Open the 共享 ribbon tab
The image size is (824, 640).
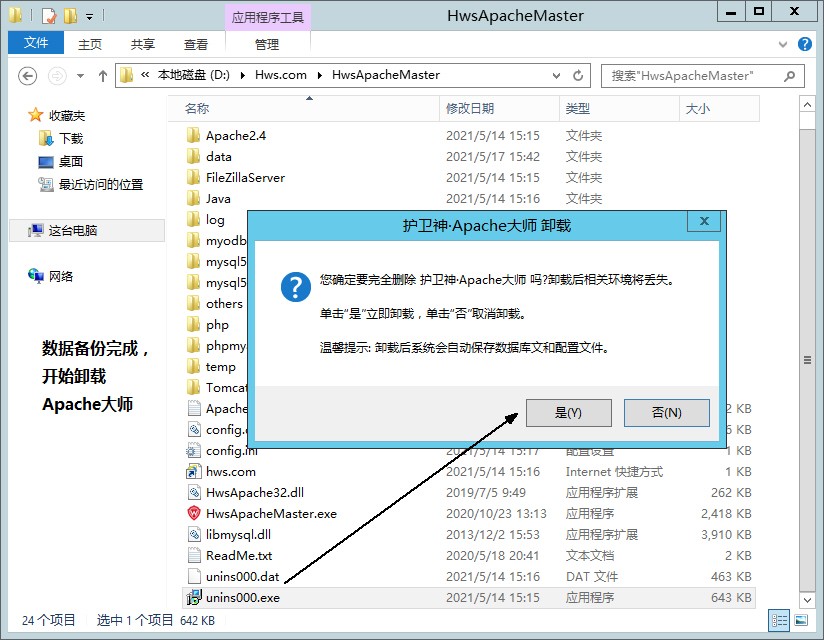point(143,45)
